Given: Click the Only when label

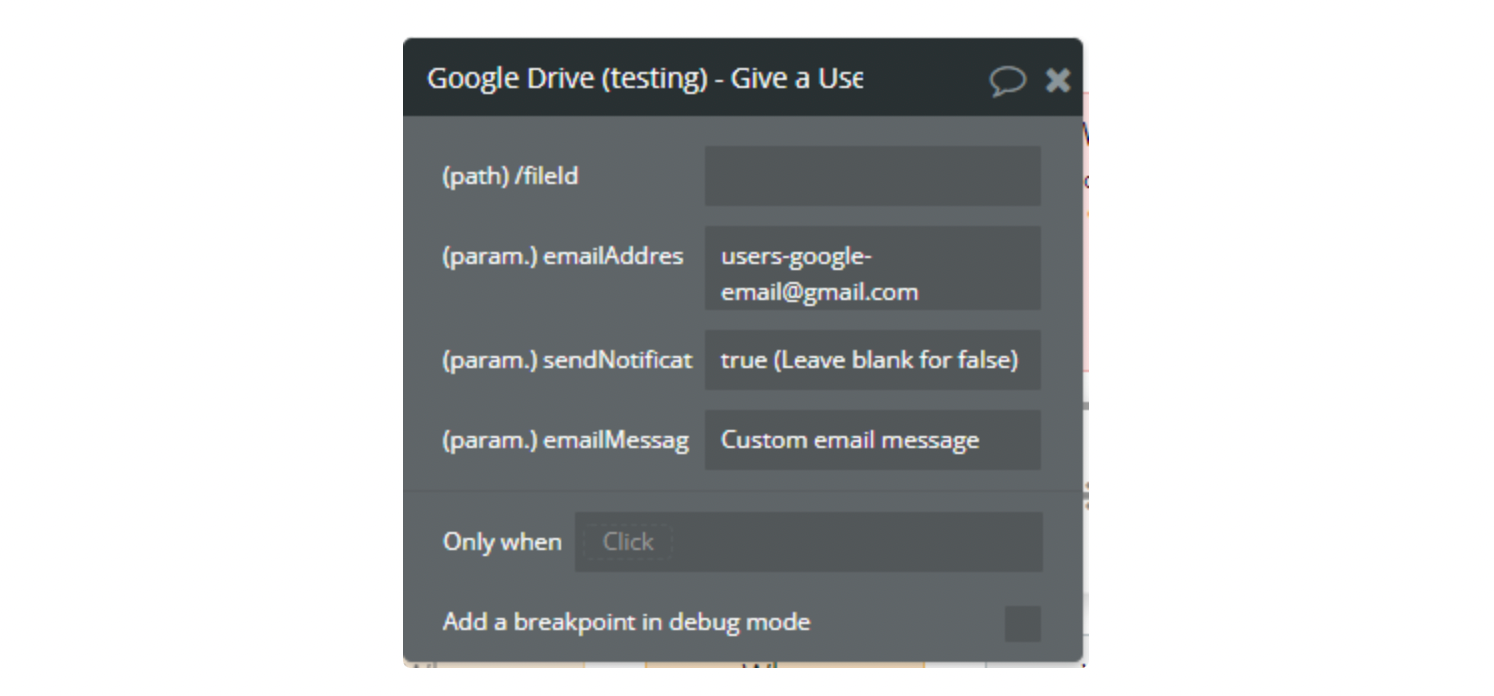Looking at the screenshot, I should pos(502,542).
